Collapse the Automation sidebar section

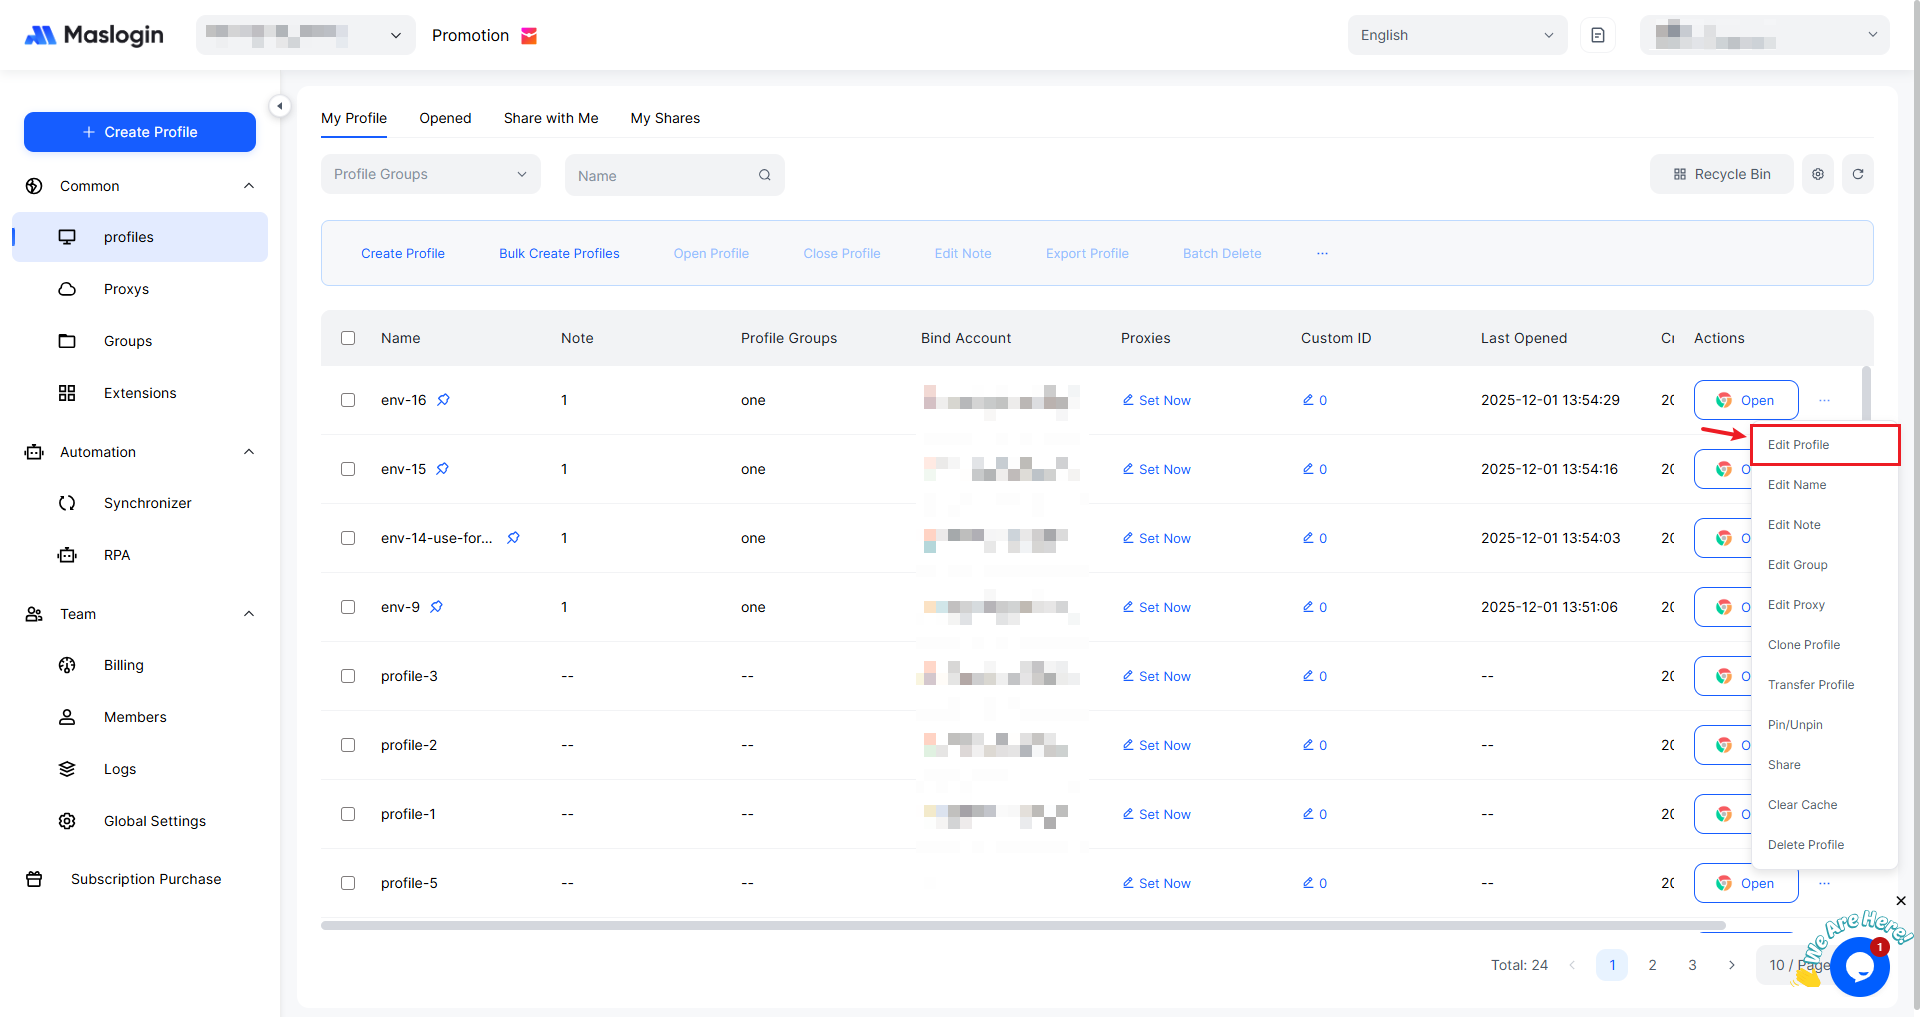click(249, 452)
